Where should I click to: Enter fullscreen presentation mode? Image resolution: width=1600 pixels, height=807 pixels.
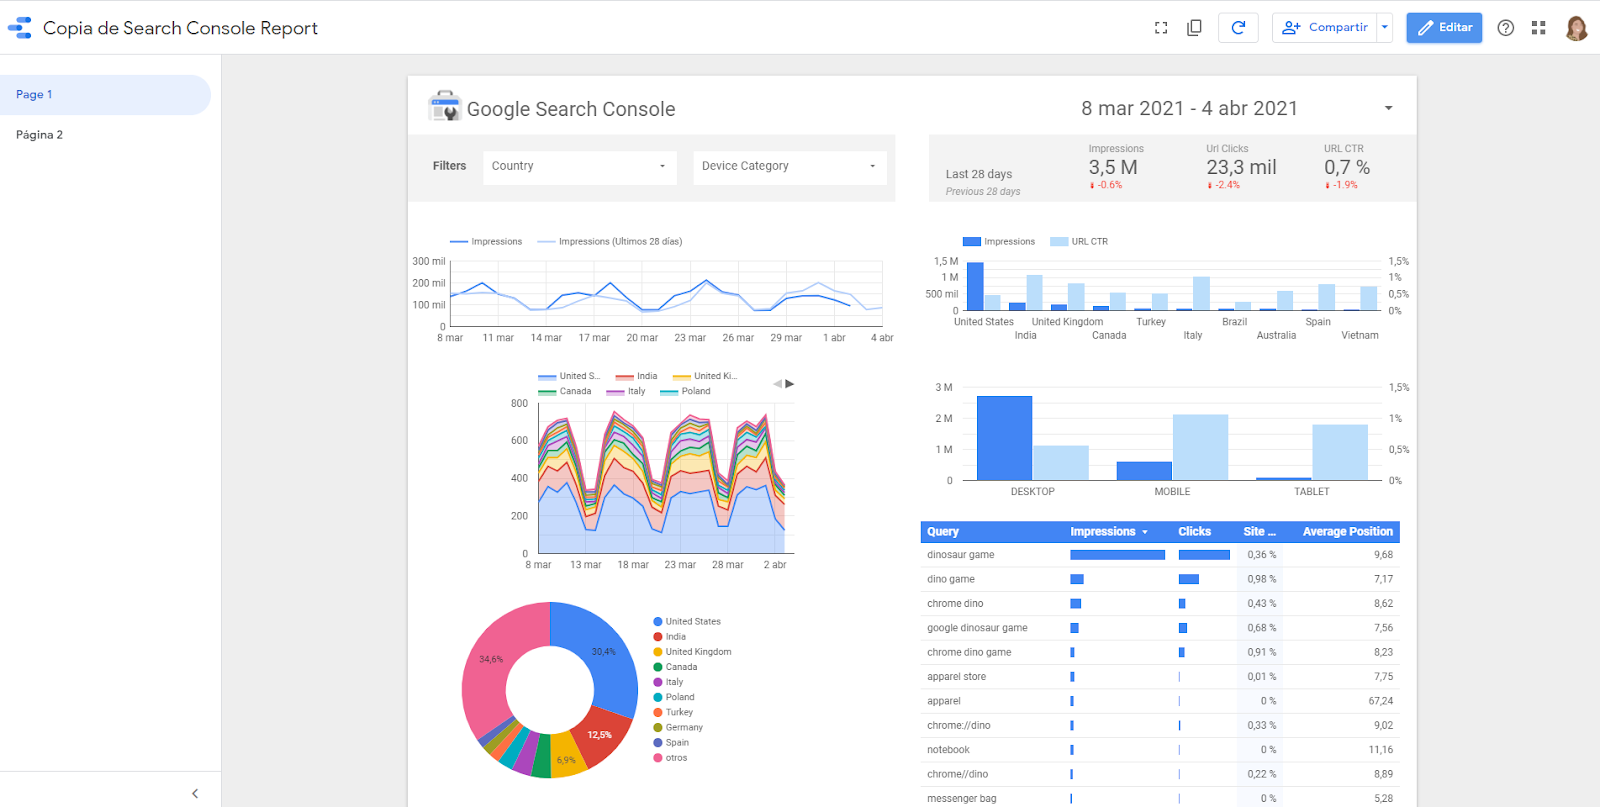[1161, 28]
